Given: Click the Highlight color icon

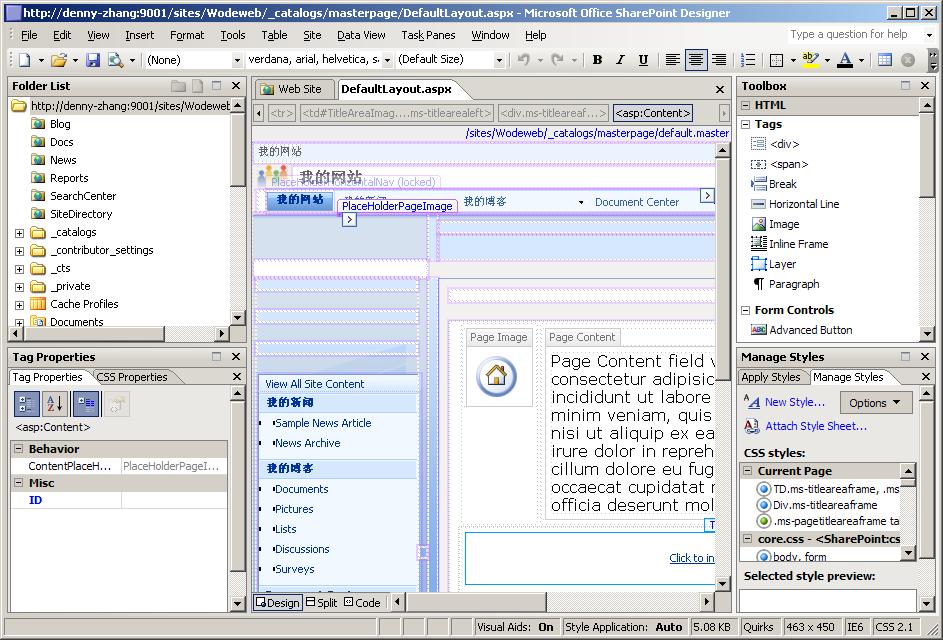Looking at the screenshot, I should pos(811,60).
